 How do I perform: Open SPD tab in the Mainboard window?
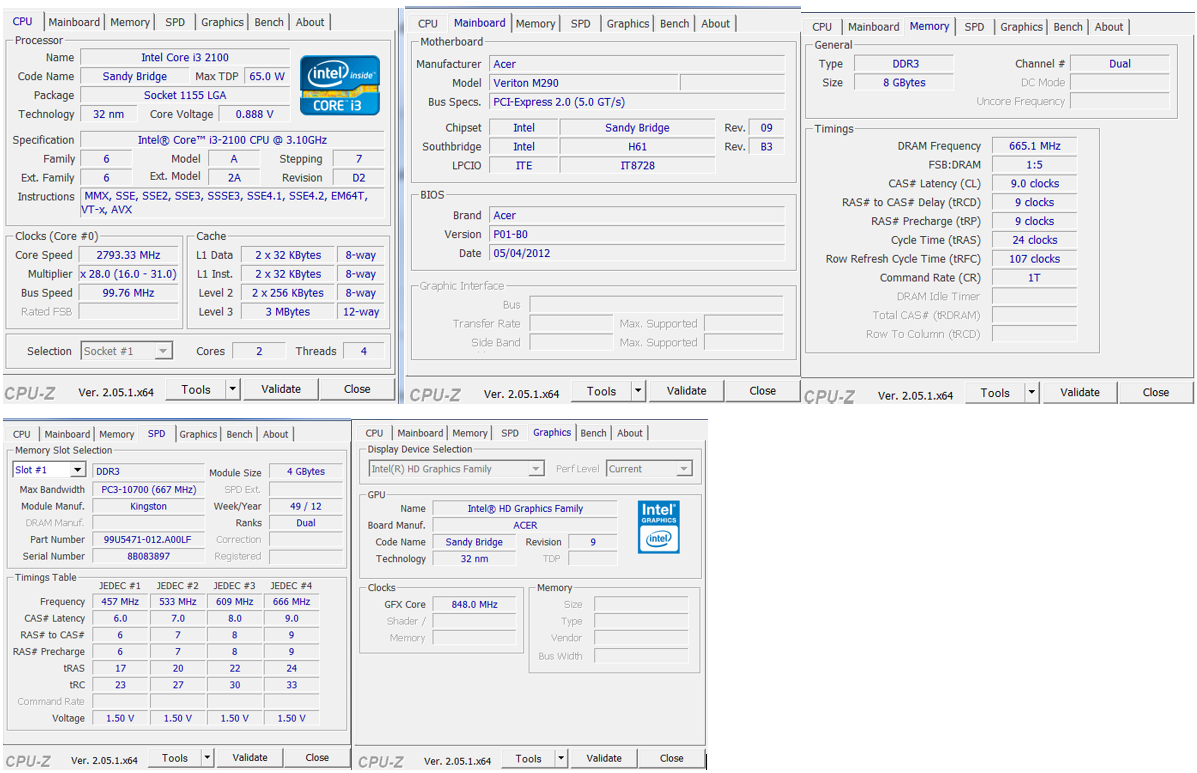coord(581,24)
